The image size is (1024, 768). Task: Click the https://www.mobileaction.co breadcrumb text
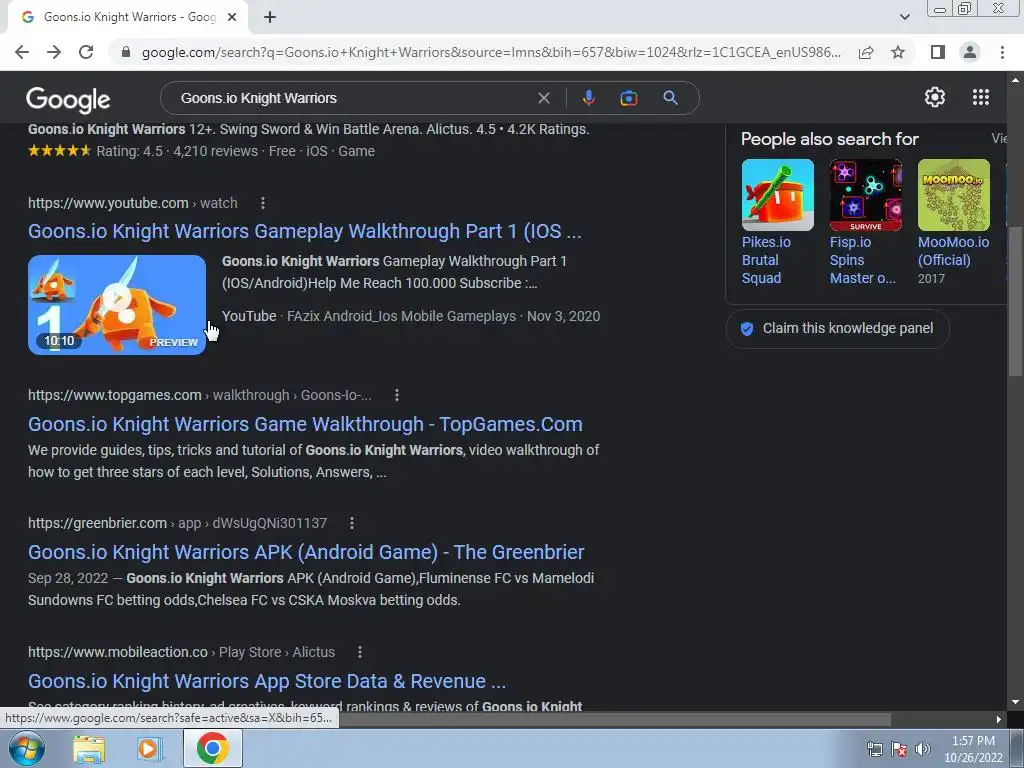pos(118,652)
